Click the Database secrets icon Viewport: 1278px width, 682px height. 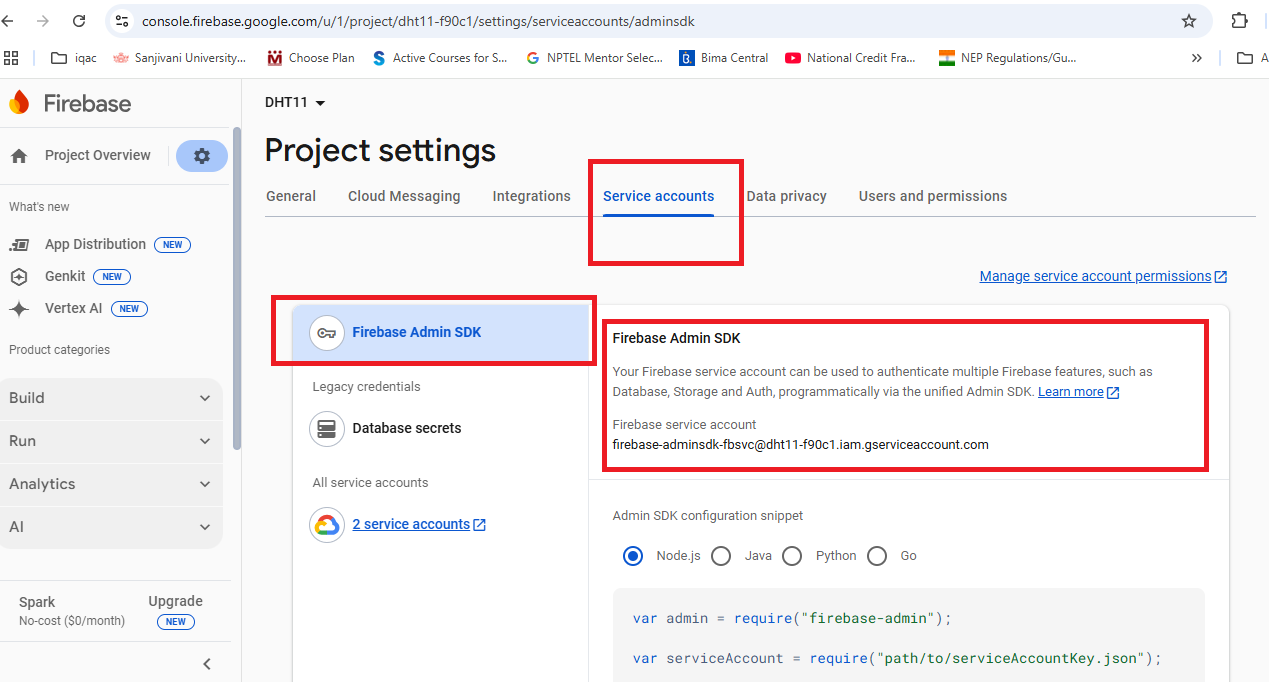[x=327, y=428]
